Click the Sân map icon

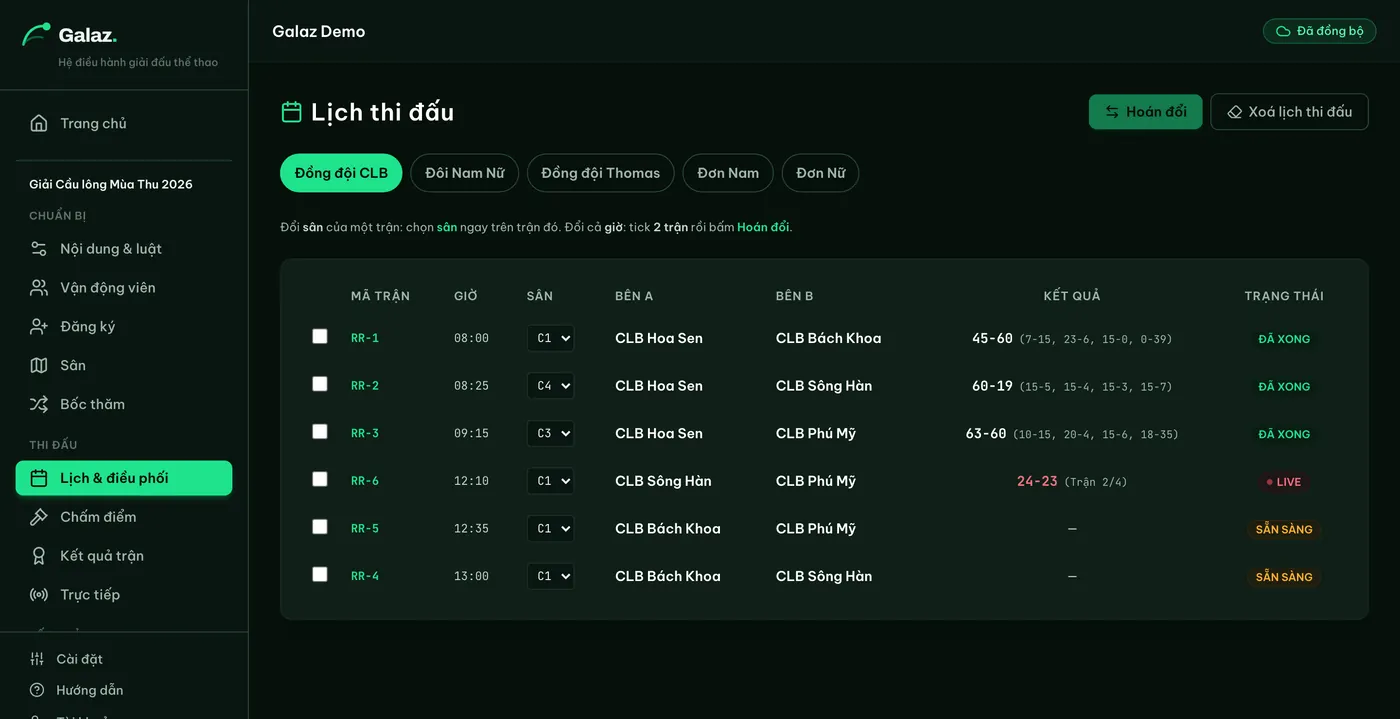pos(39,366)
